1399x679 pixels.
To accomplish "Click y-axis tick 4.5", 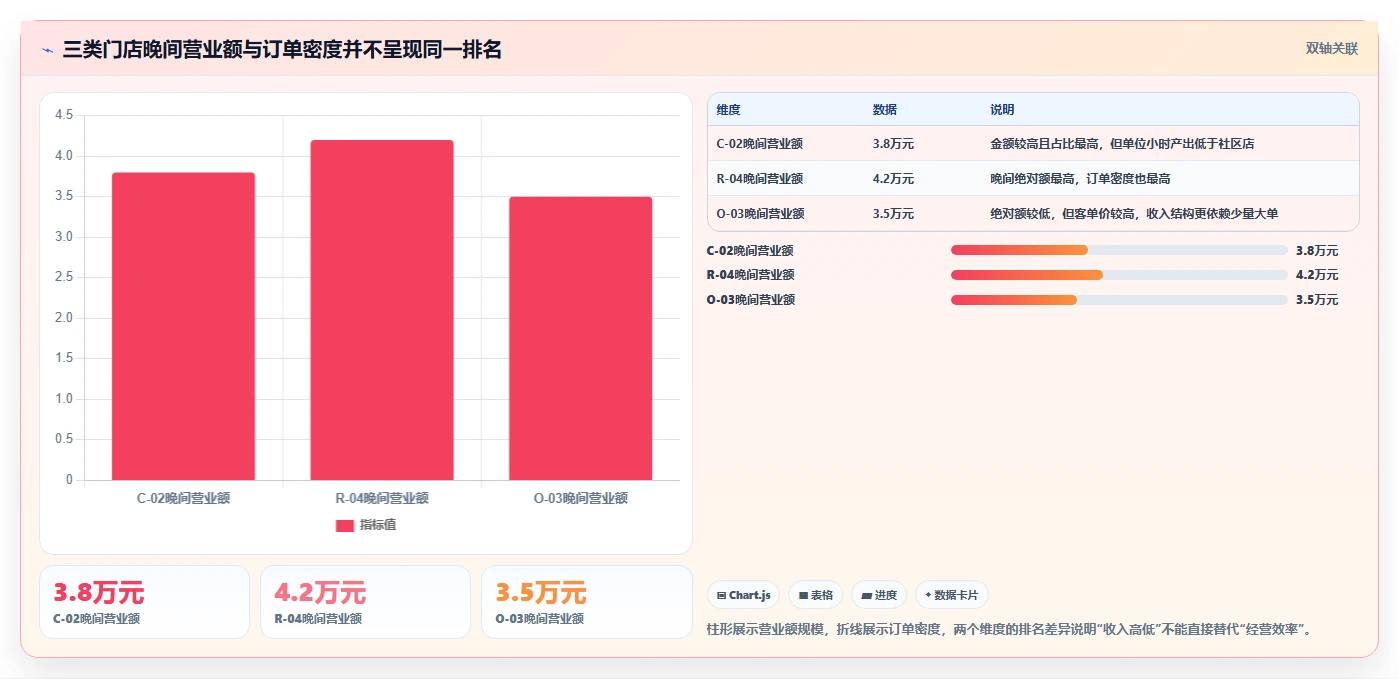I will pyautogui.click(x=64, y=115).
